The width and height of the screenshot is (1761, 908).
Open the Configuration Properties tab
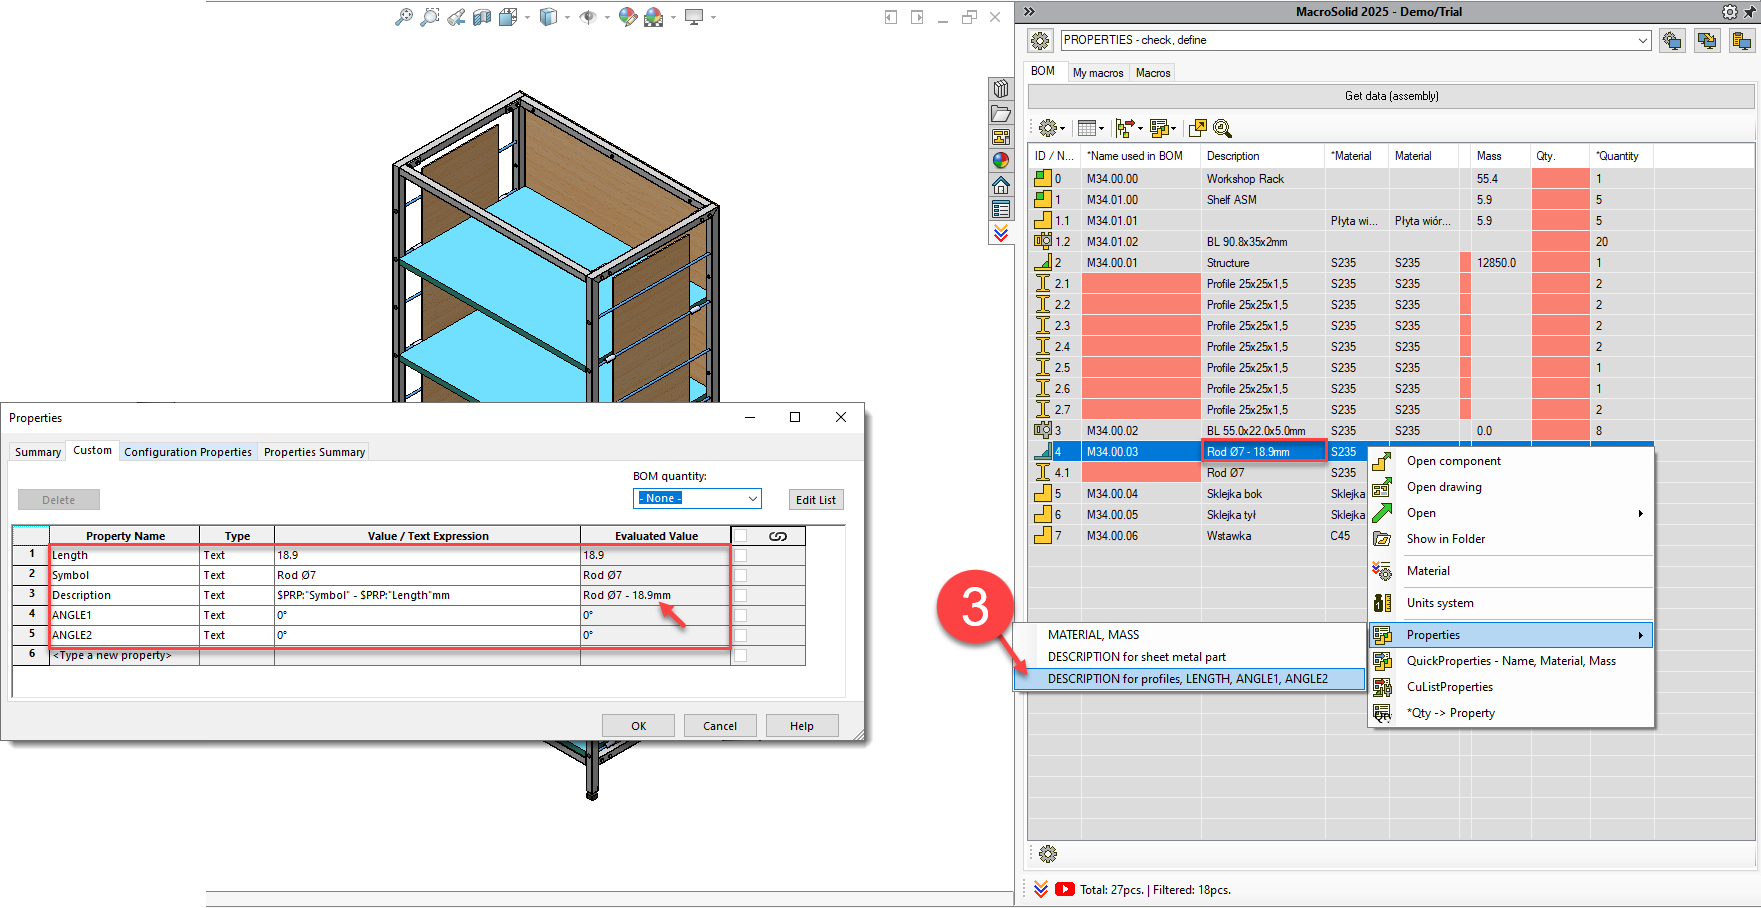[x=188, y=452]
